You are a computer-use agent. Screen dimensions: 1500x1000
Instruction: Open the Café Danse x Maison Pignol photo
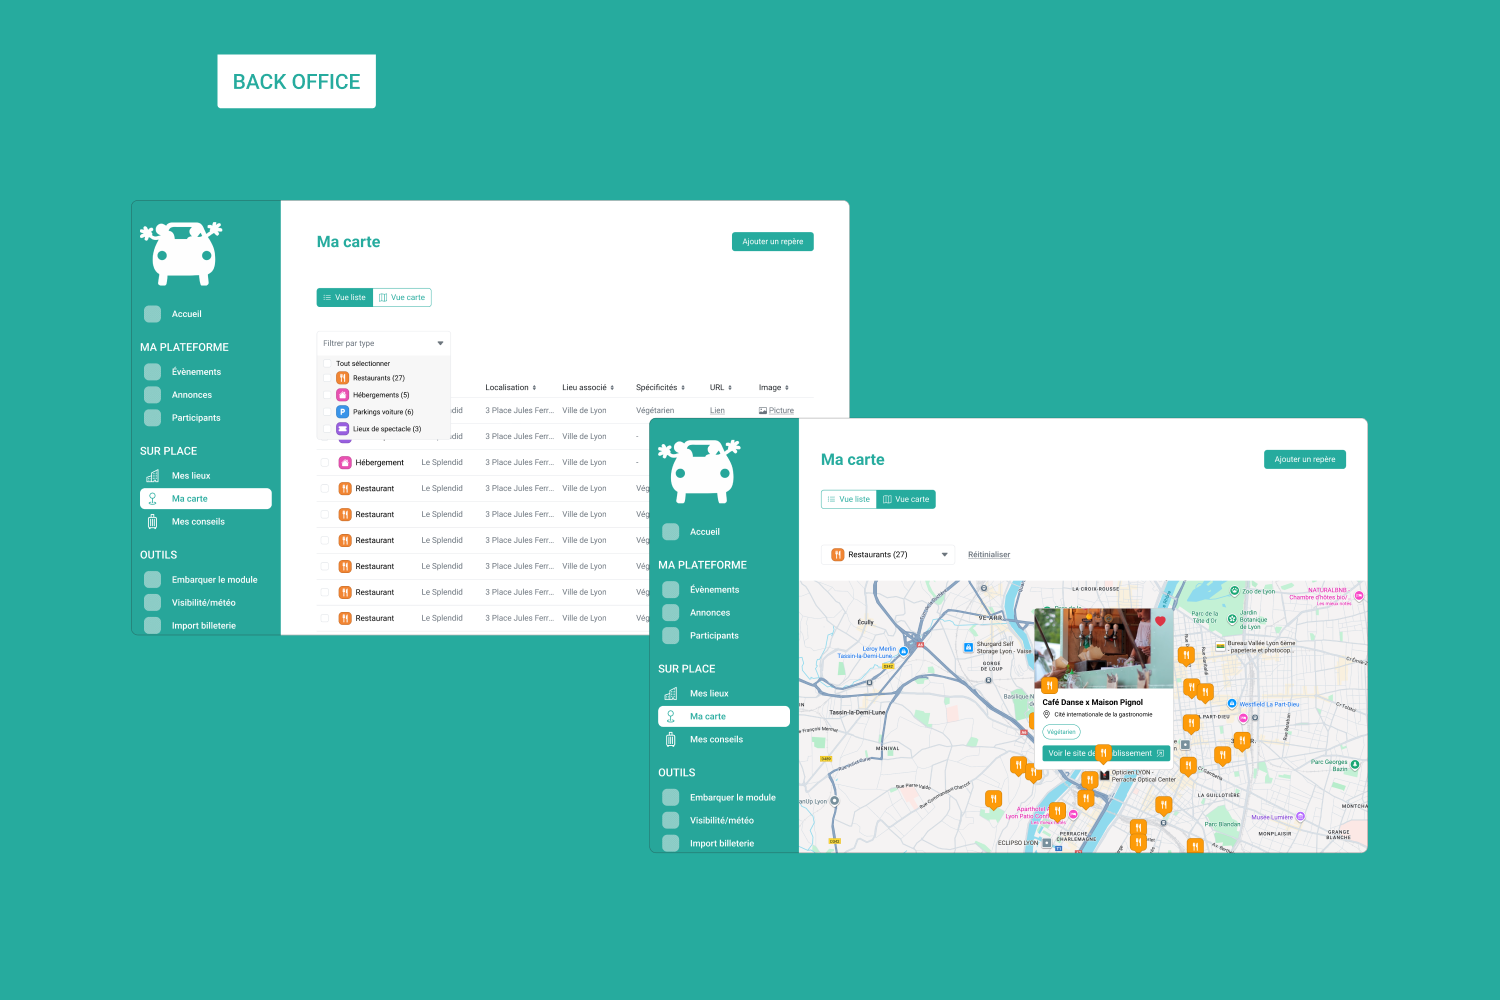tap(1103, 648)
